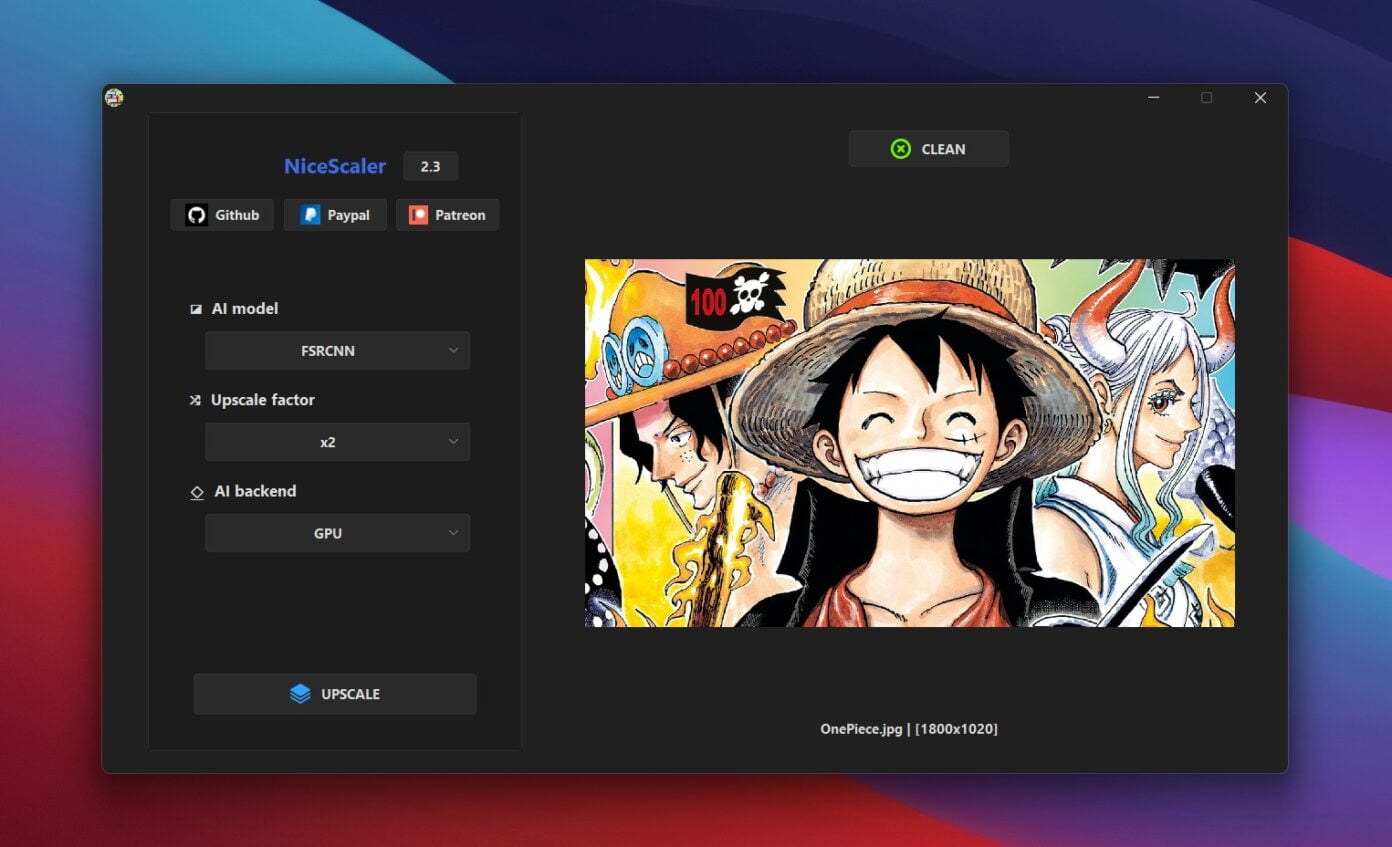1392x847 pixels.
Task: Click the NiceScaler app icon in title bar
Action: [114, 97]
